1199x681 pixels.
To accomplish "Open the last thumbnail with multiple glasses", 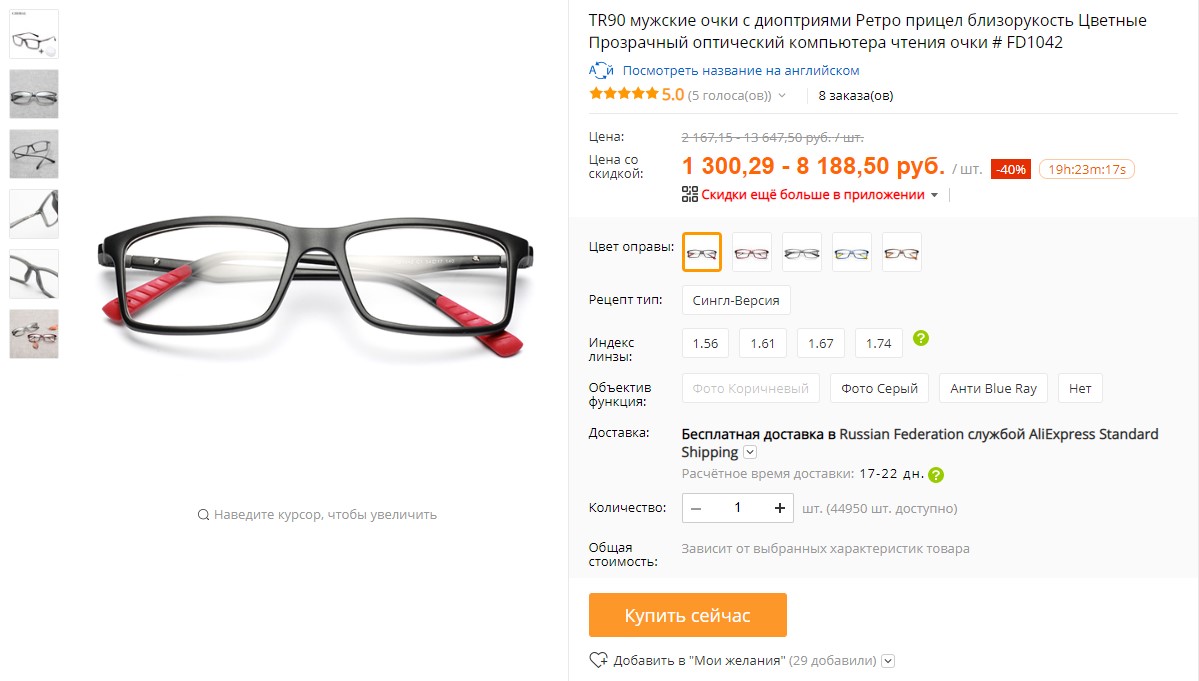I will click(34, 334).
